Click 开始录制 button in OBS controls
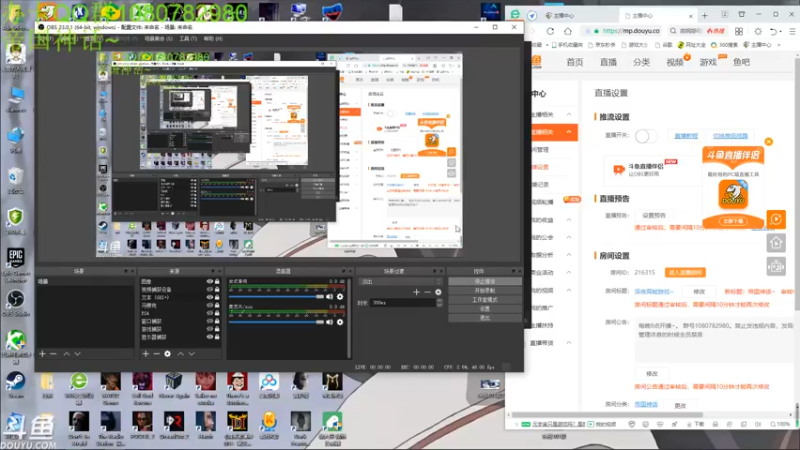The image size is (800, 450). [x=485, y=291]
